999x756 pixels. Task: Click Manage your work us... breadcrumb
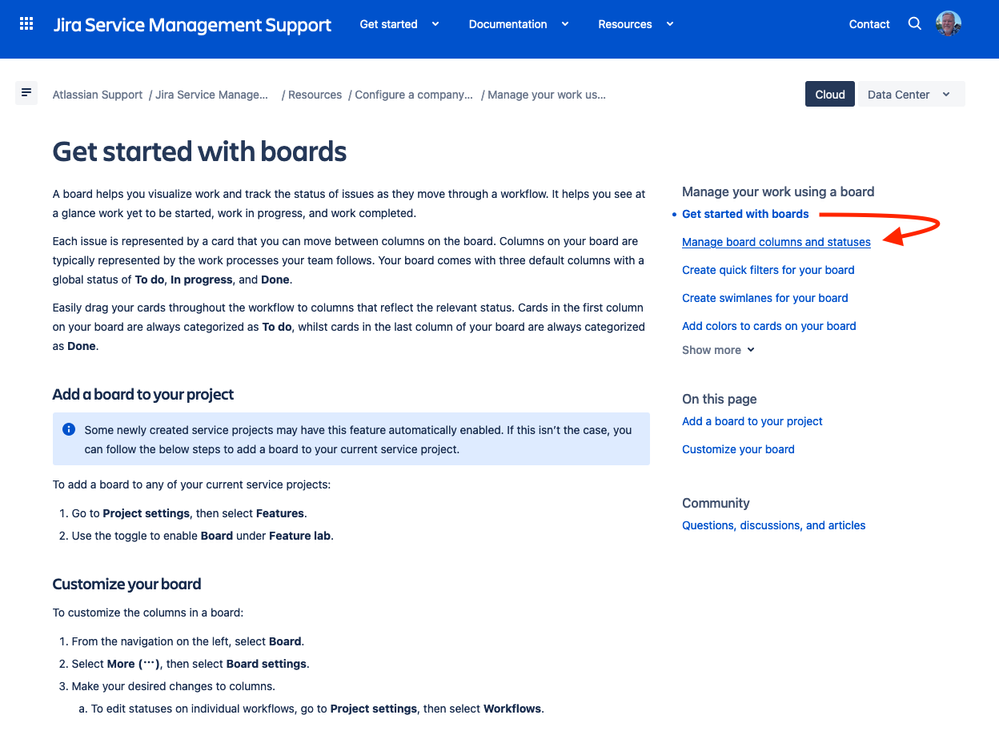[x=547, y=95]
